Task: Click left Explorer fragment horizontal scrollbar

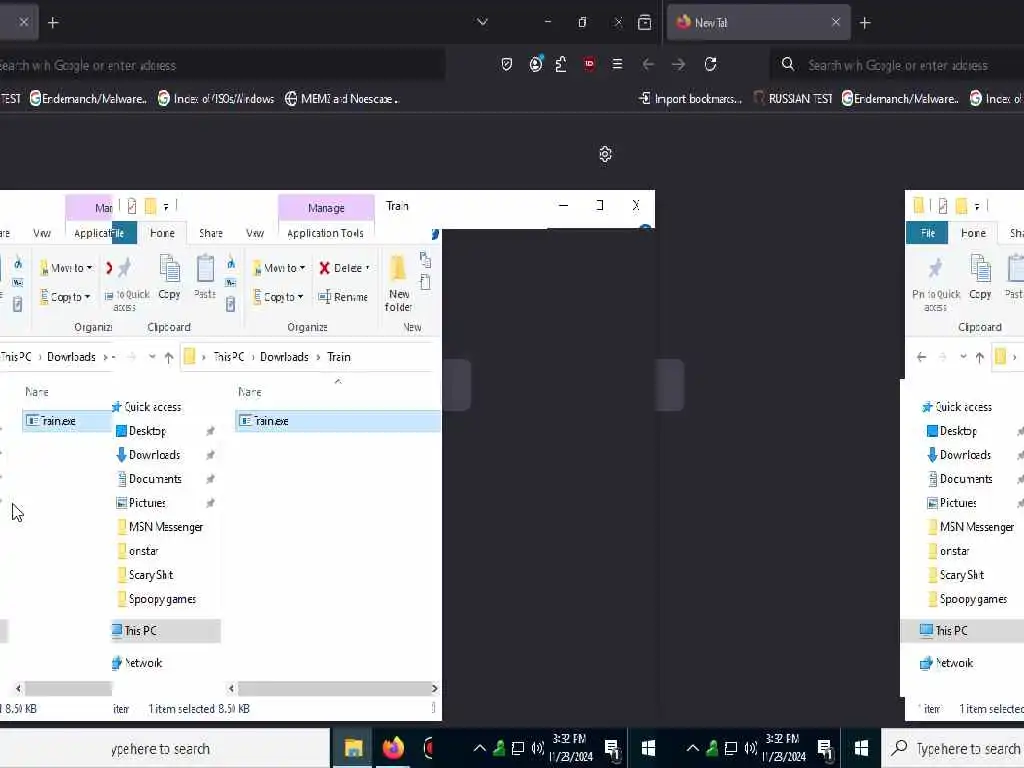Action: 68,688
